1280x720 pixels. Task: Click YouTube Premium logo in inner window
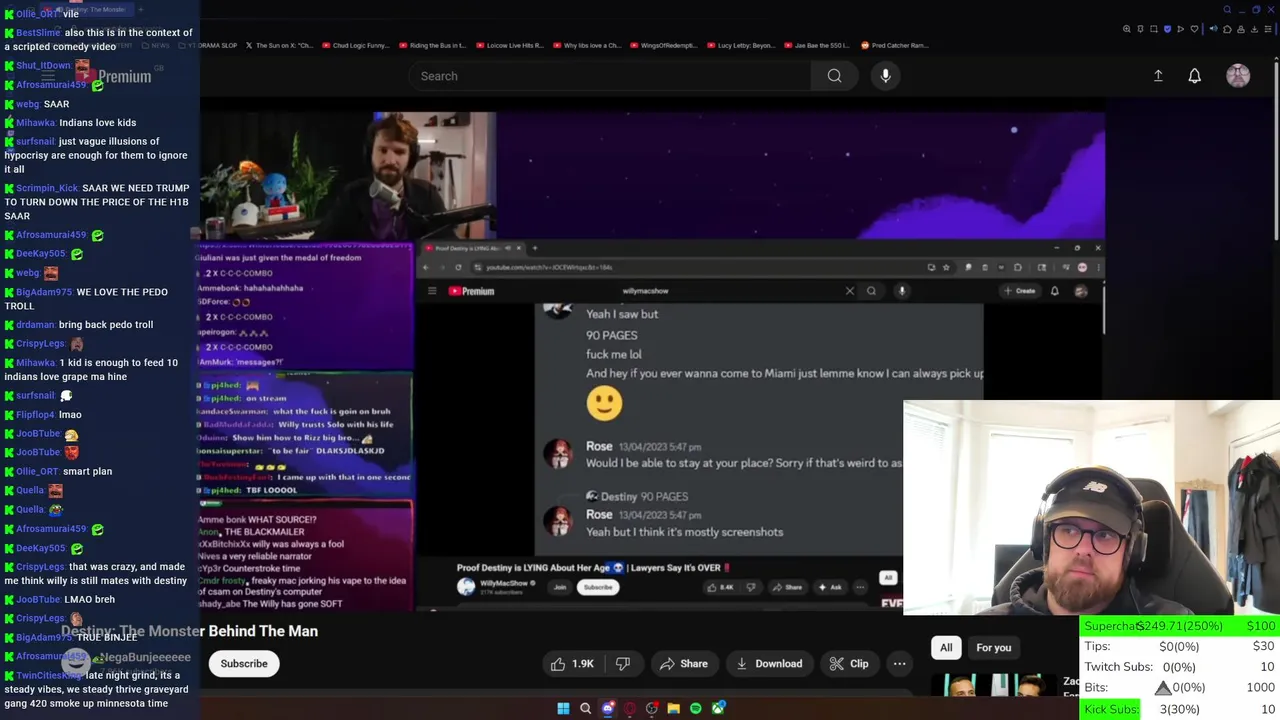click(x=471, y=291)
